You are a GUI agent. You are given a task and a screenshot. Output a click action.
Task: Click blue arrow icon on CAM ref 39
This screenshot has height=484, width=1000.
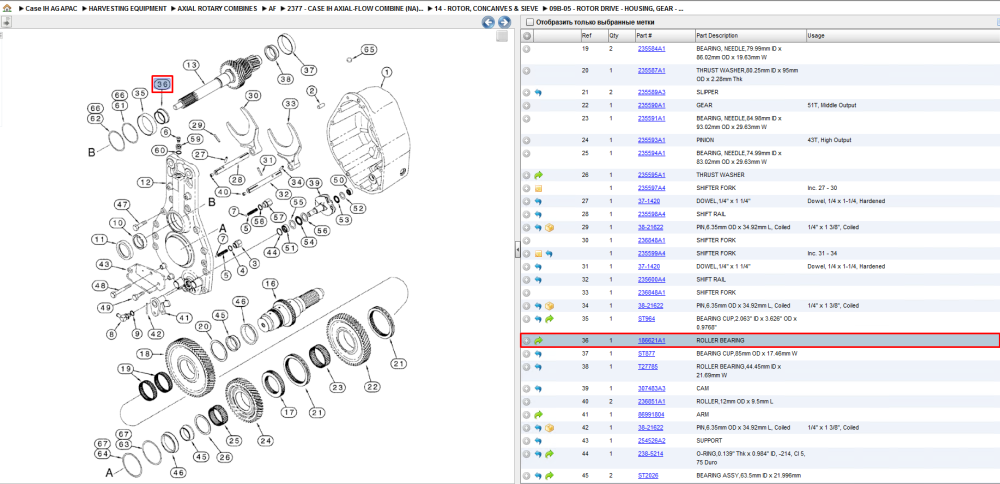(x=538, y=388)
